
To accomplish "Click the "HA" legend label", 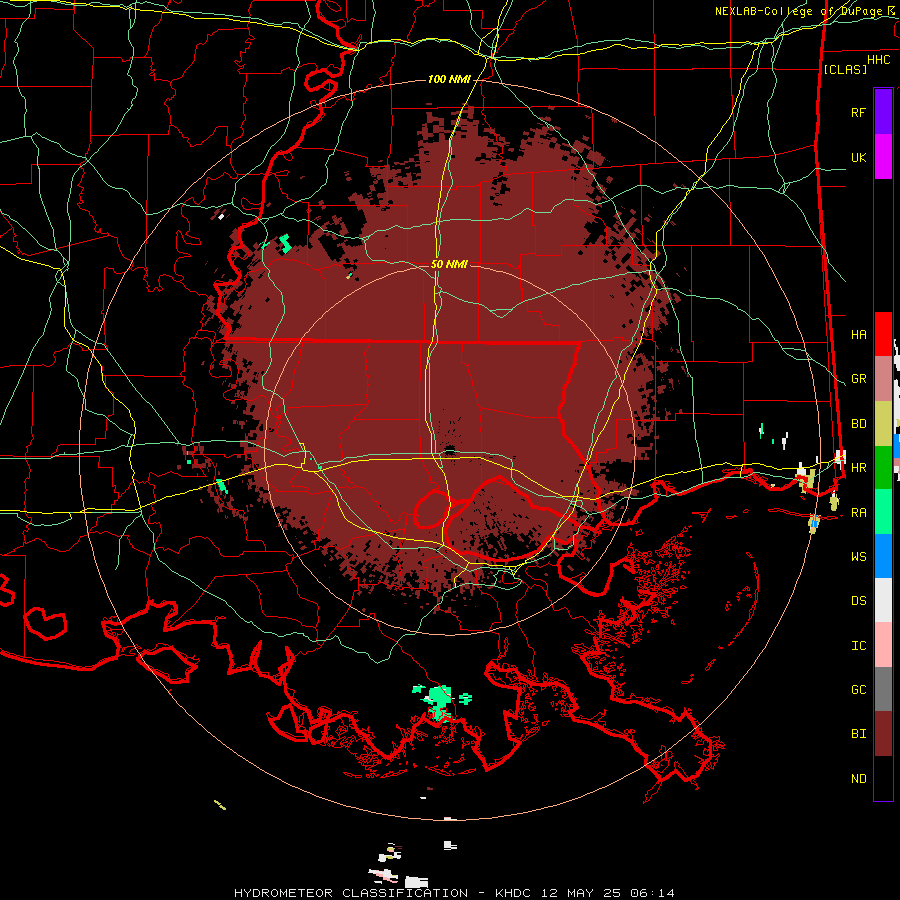I will click(858, 334).
